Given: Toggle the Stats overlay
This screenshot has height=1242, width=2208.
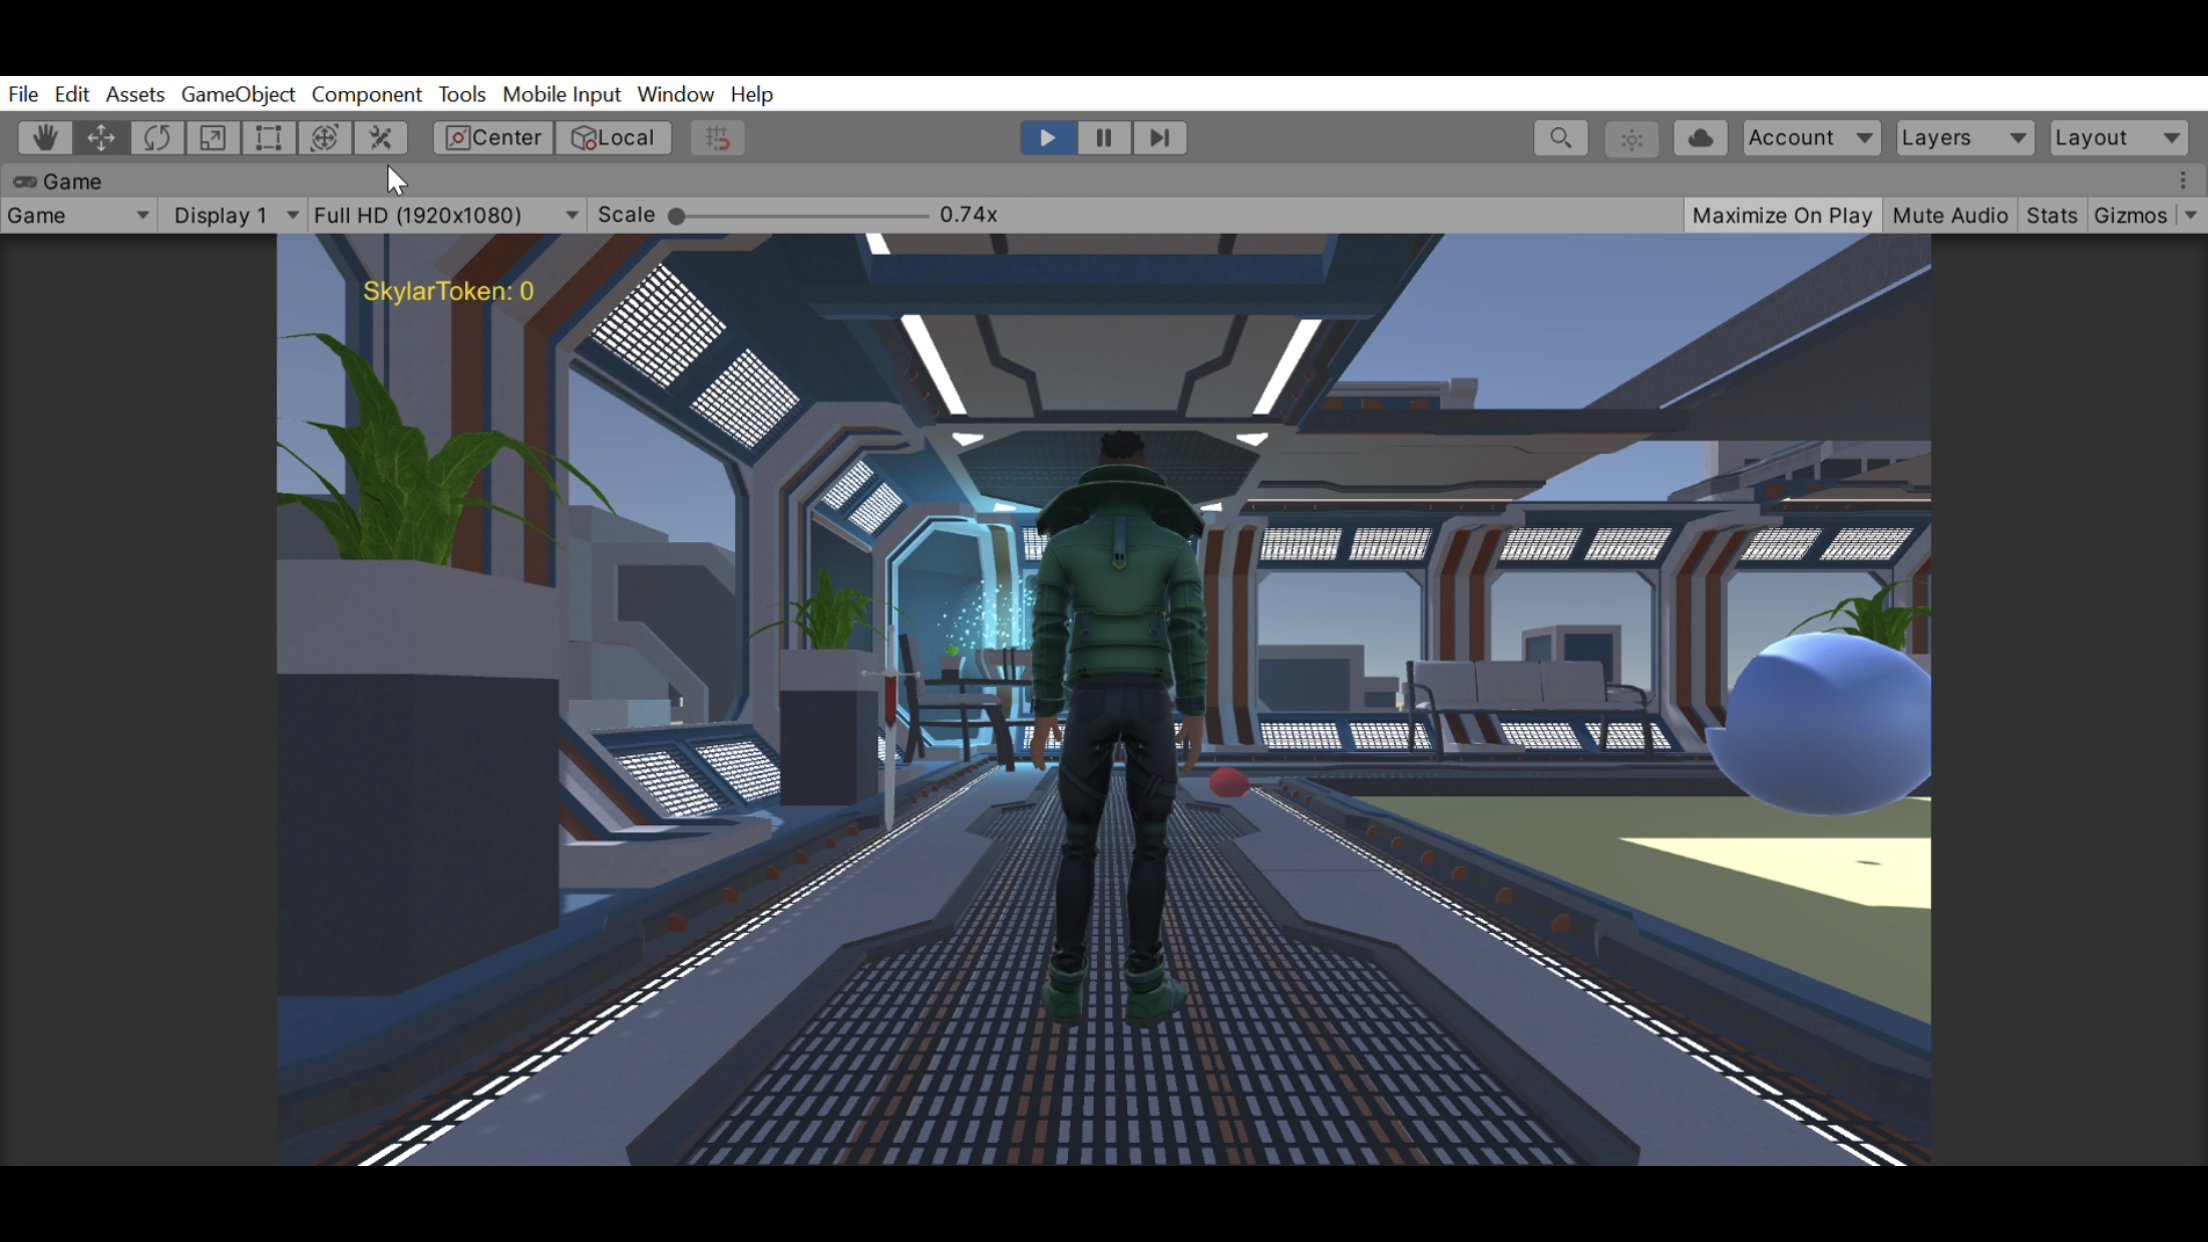Looking at the screenshot, I should pos(2051,215).
